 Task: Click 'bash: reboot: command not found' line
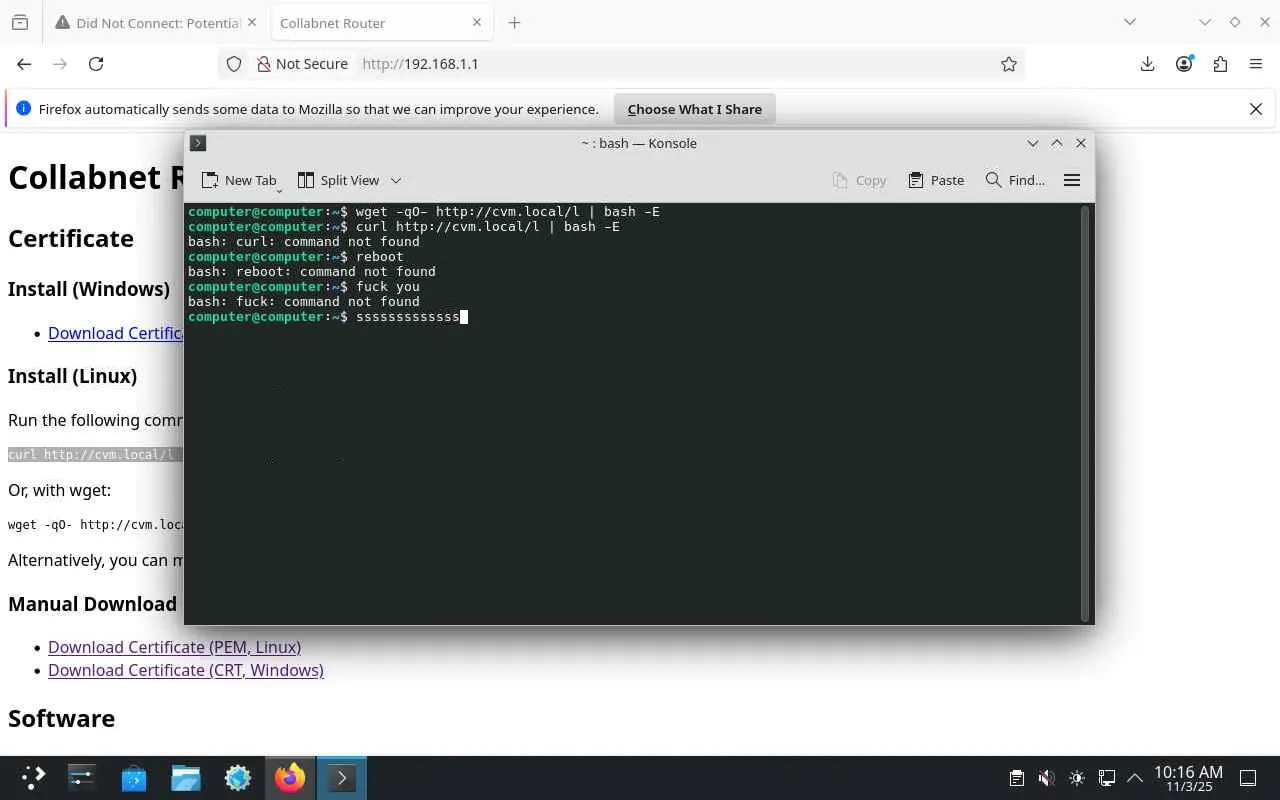pyautogui.click(x=312, y=272)
